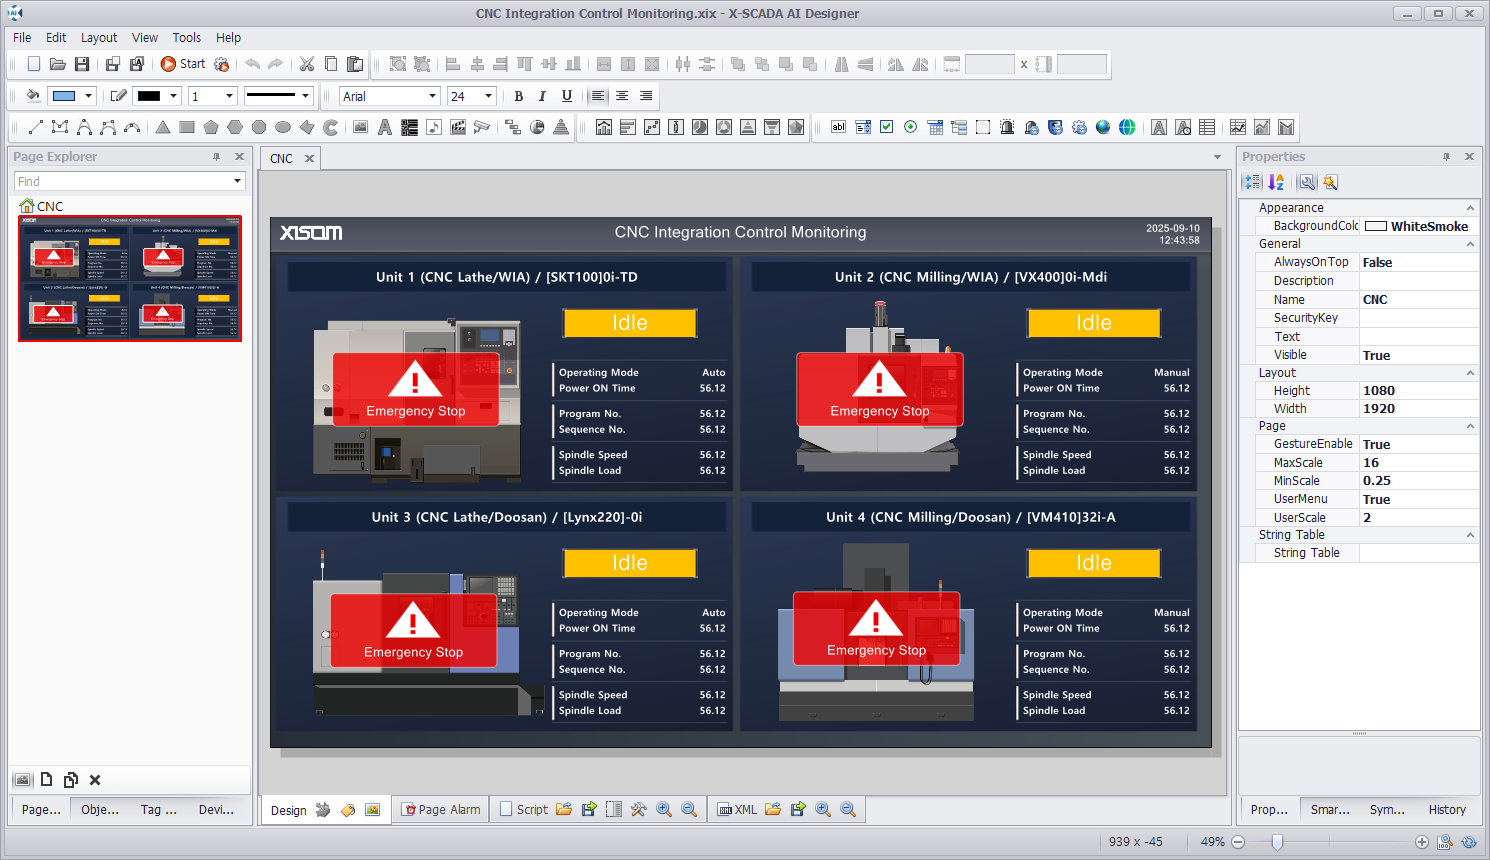This screenshot has height=860, width=1490.
Task: Open the line color dropdown arrow
Action: point(173,96)
